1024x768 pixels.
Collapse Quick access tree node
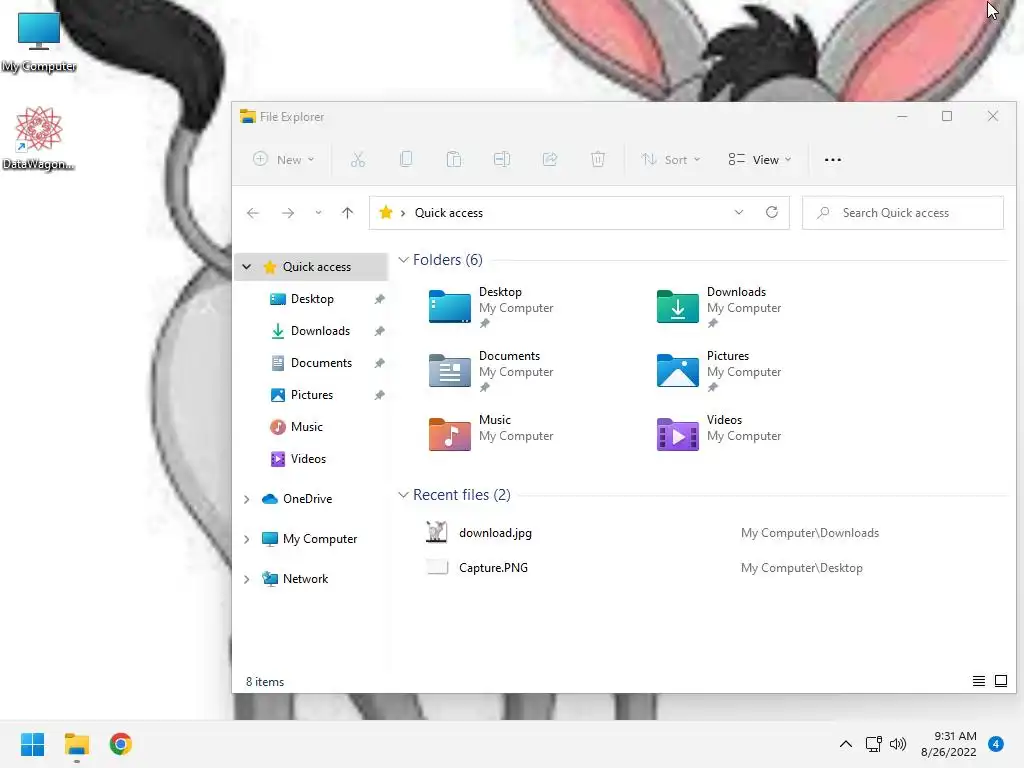(x=246, y=266)
